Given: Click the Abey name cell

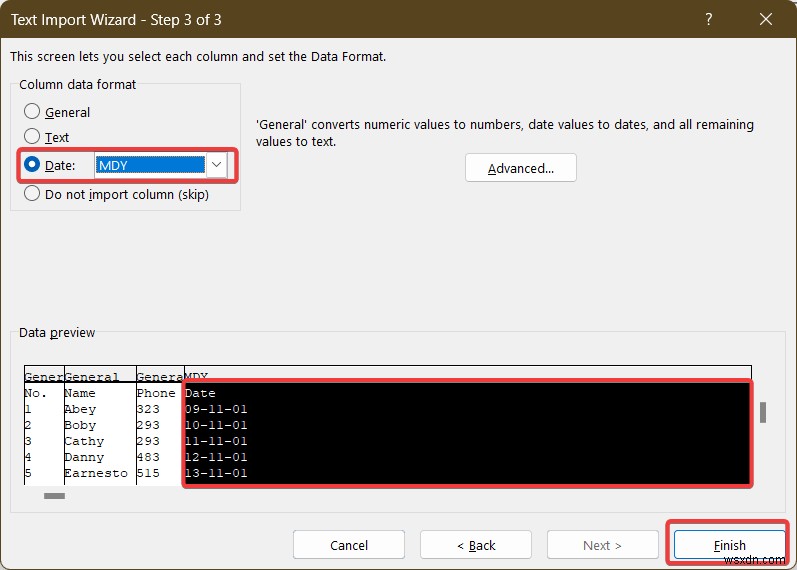Looking at the screenshot, I should coord(80,409).
